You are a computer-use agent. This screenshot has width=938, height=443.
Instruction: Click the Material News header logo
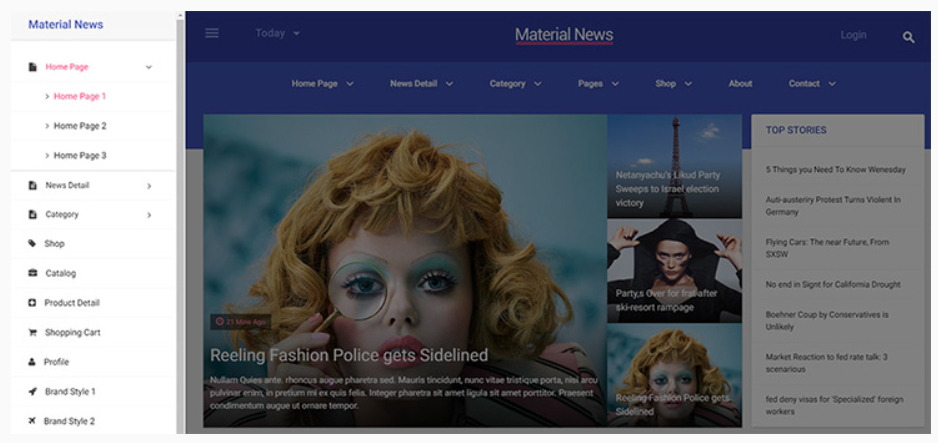564,35
